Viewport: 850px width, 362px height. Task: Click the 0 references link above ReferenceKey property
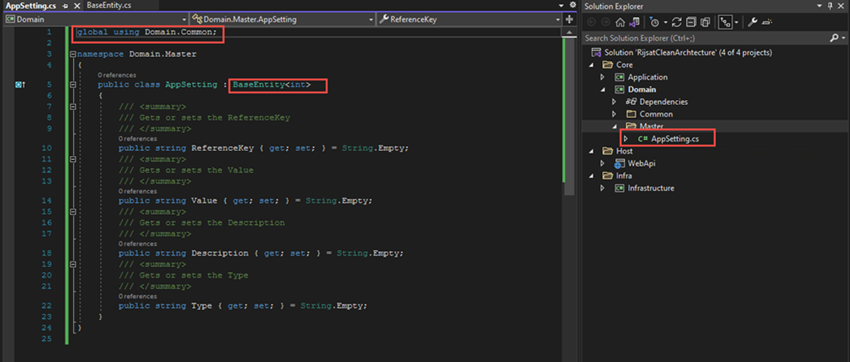tap(138, 139)
